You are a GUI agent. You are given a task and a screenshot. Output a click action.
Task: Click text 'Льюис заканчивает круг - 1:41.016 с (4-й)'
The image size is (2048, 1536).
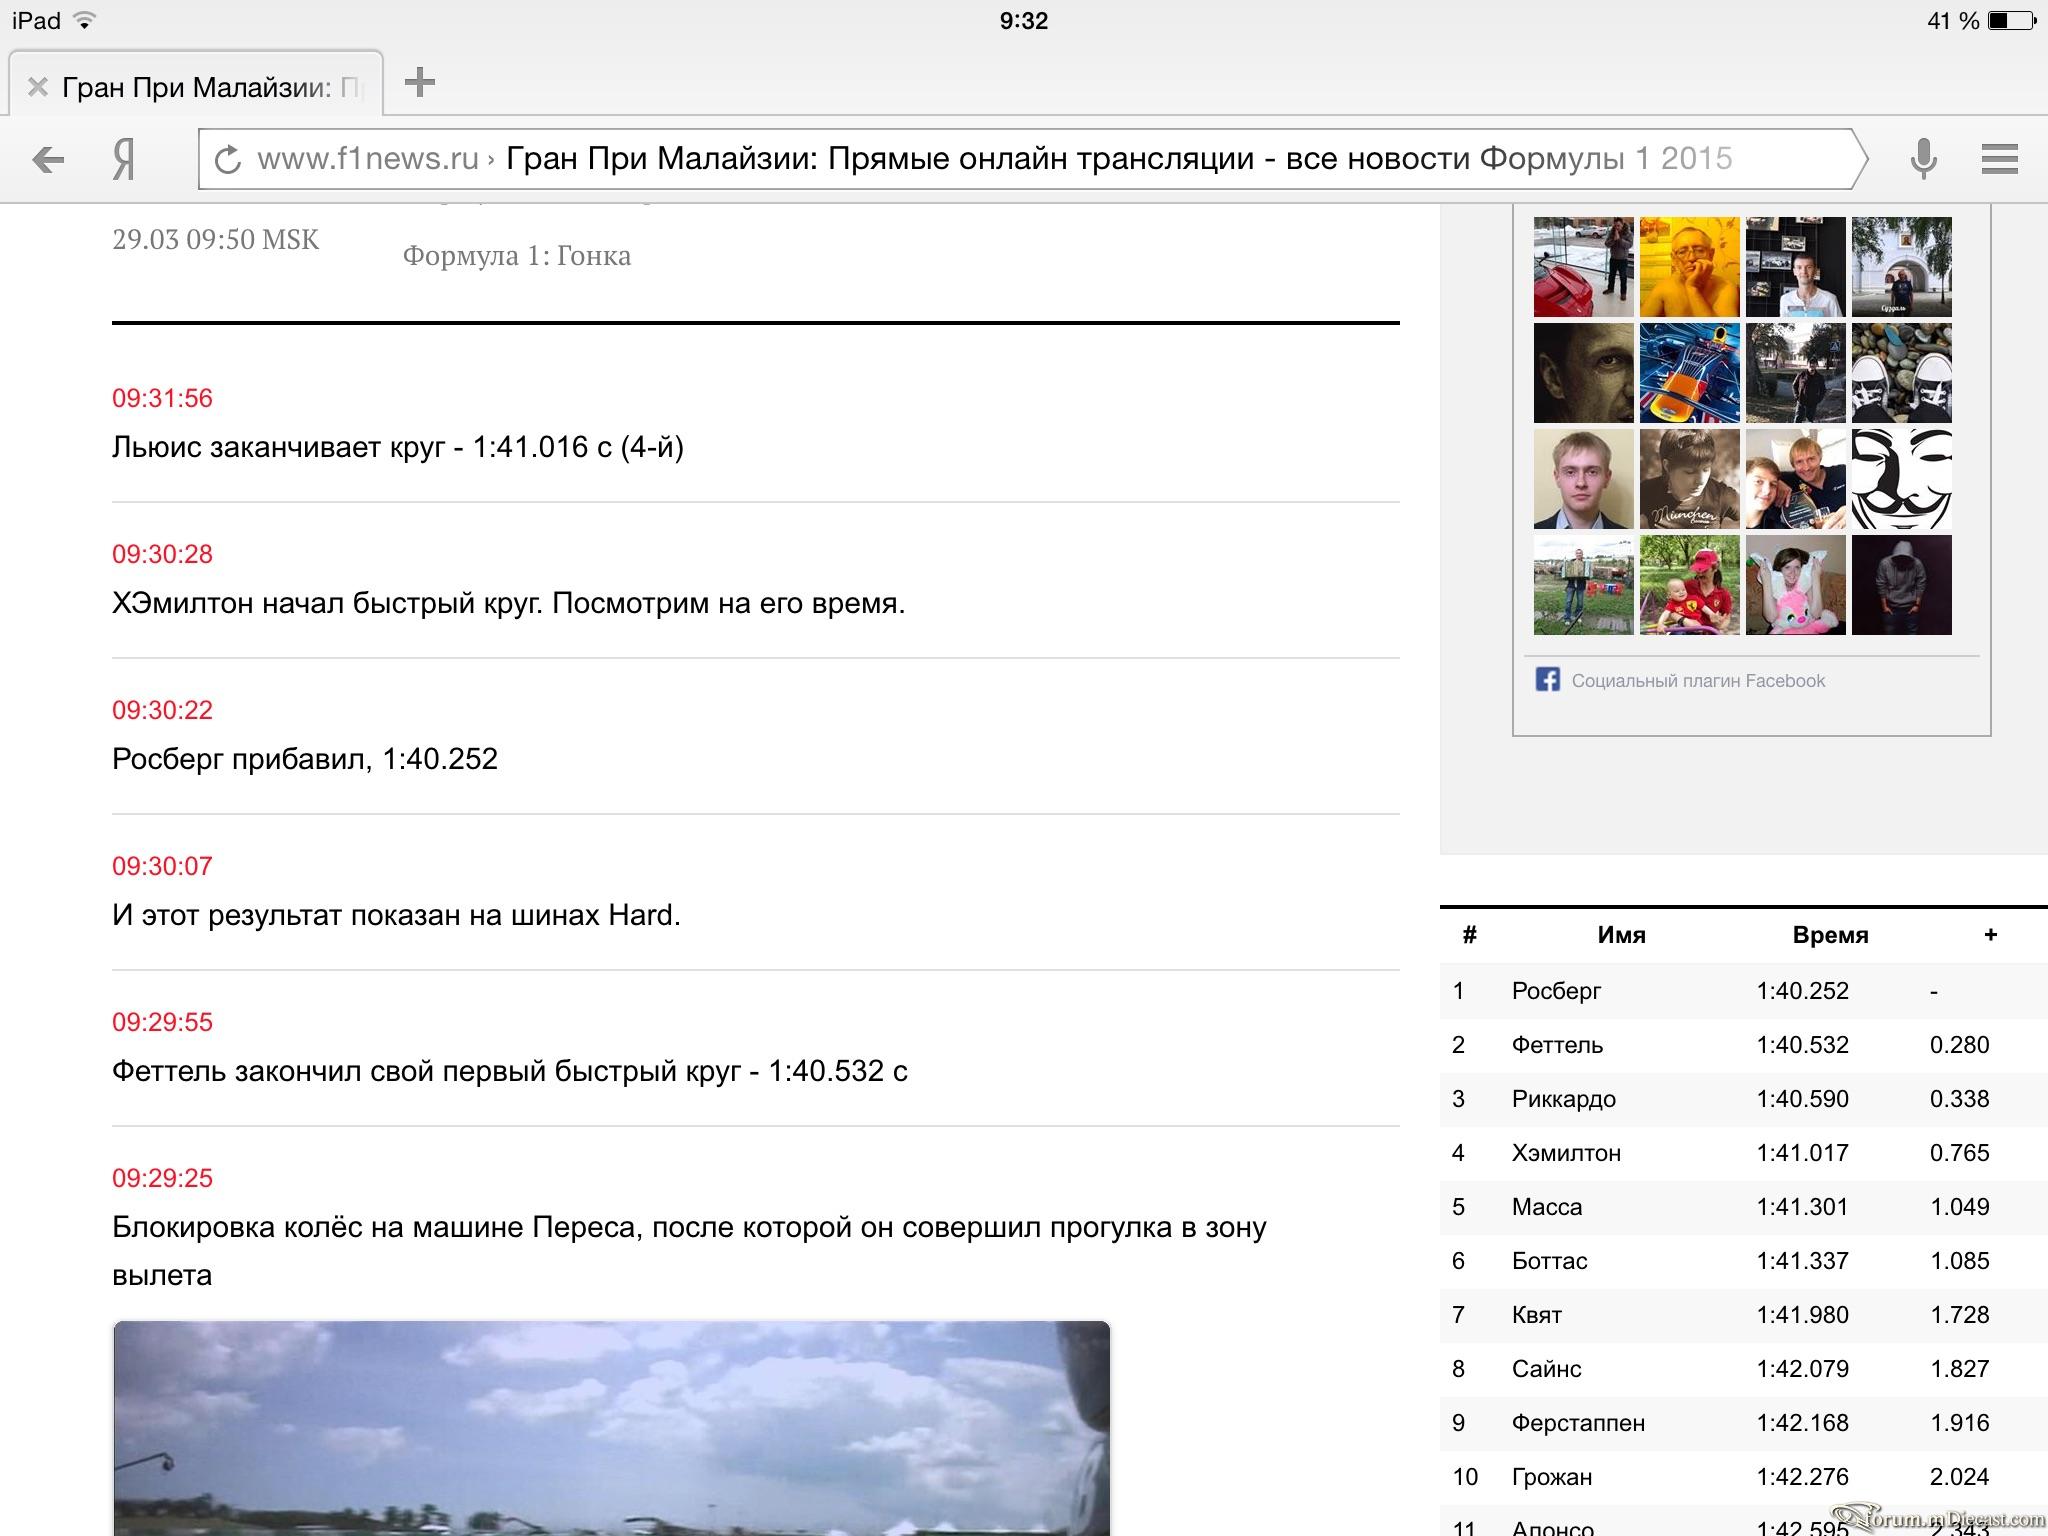pyautogui.click(x=398, y=447)
